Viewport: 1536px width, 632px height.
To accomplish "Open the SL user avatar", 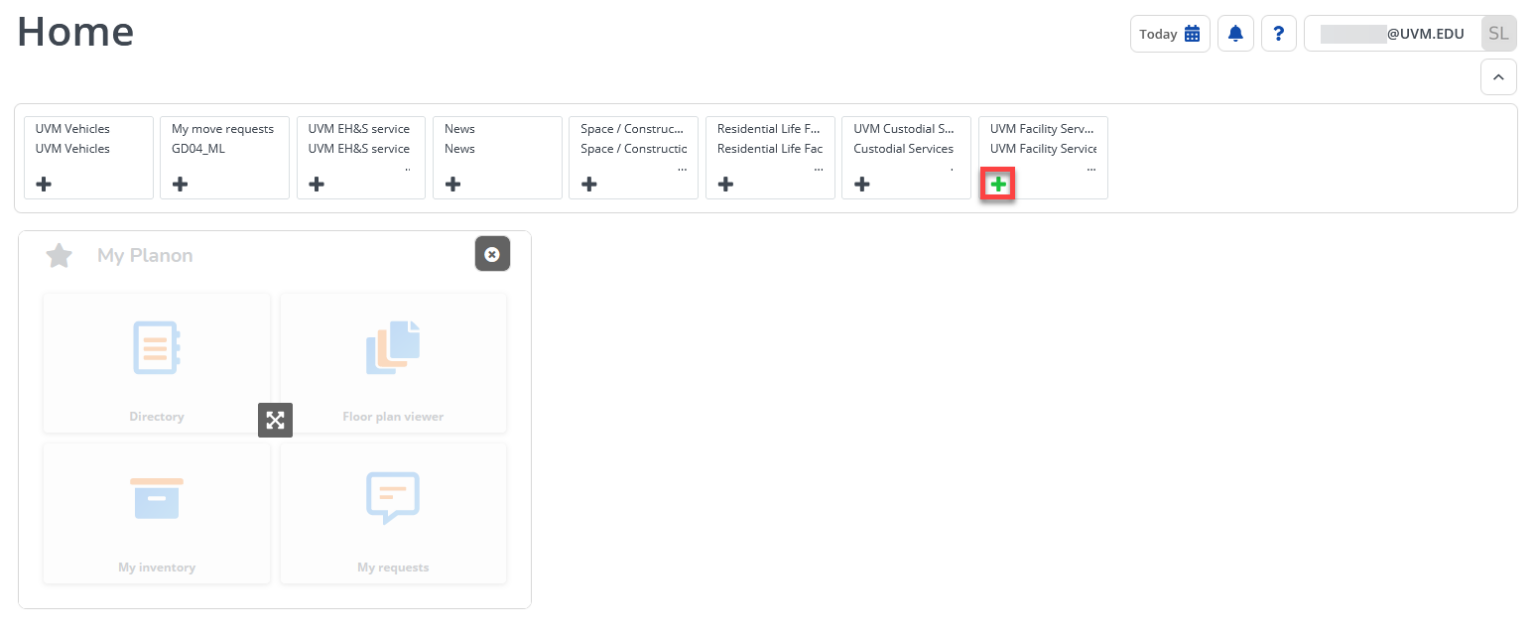I will coord(1498,33).
